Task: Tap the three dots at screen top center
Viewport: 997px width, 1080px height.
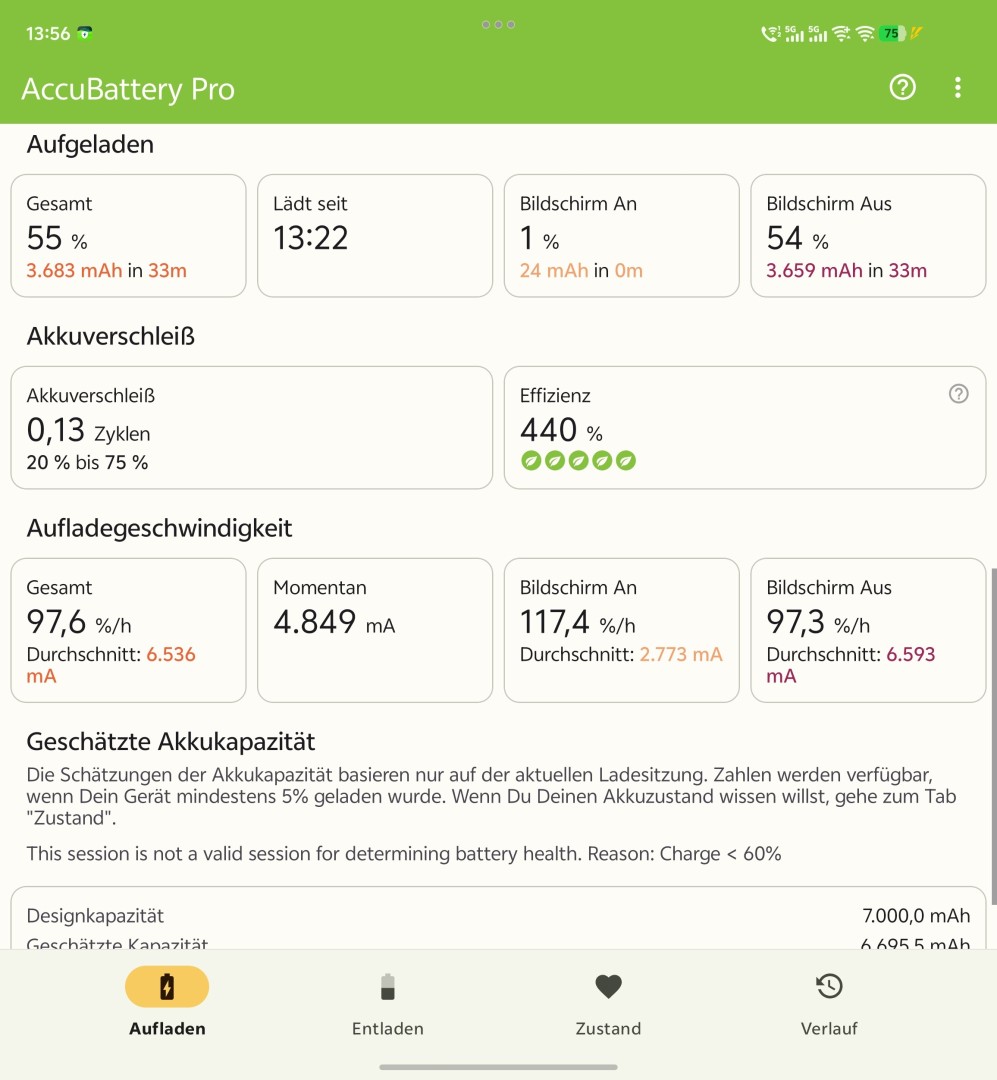Action: point(498,25)
